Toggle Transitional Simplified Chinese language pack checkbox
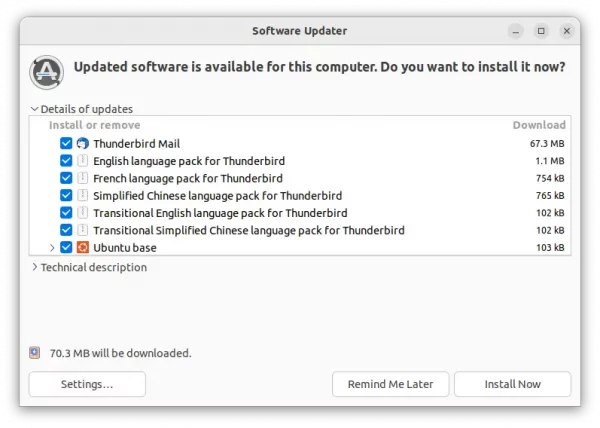Image resolution: width=600 pixels, height=428 pixels. point(66,230)
